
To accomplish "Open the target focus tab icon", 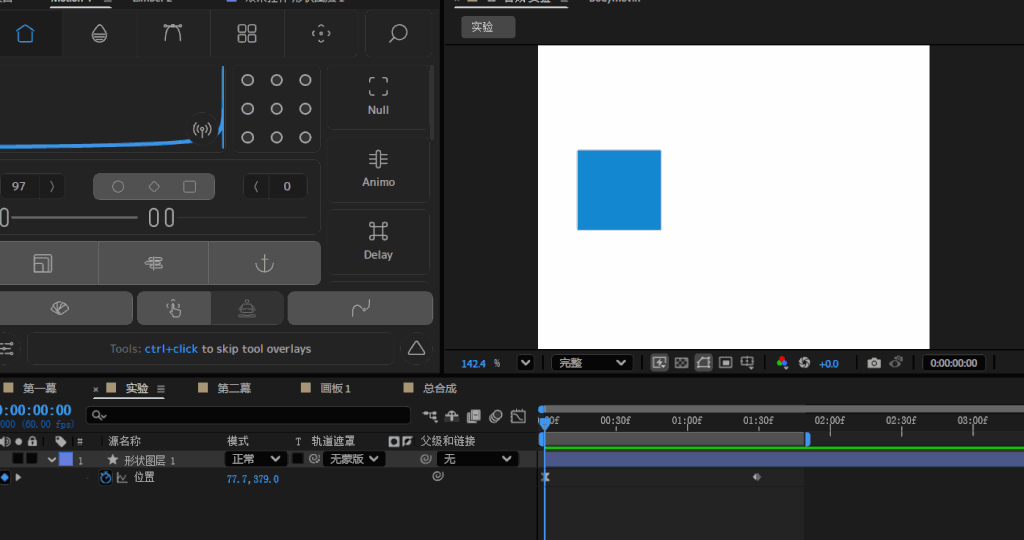I will click(321, 33).
